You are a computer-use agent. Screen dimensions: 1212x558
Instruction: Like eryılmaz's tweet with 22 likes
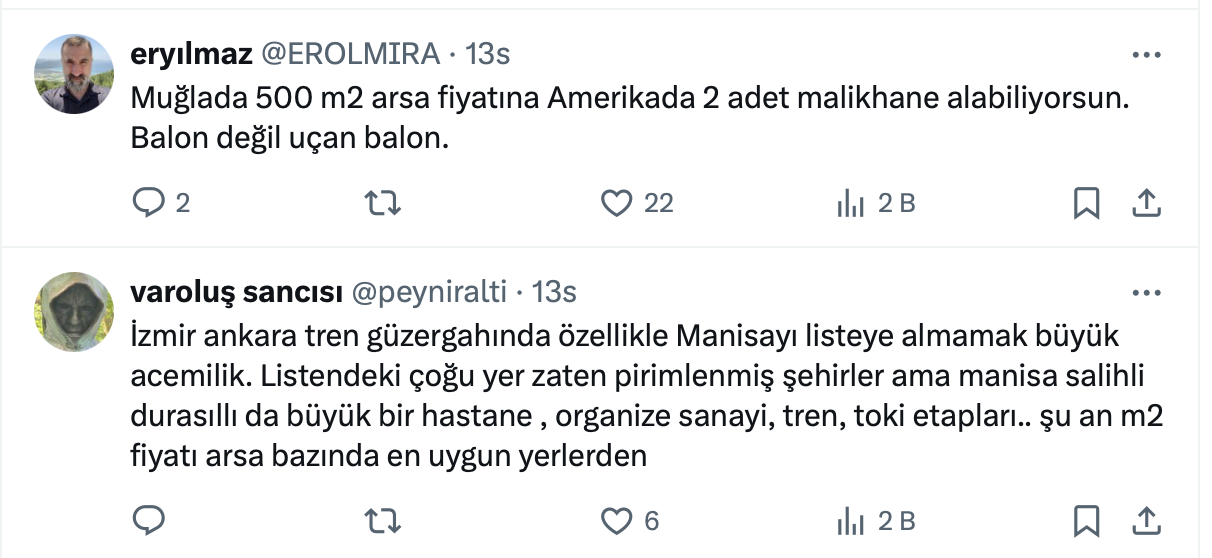point(617,203)
